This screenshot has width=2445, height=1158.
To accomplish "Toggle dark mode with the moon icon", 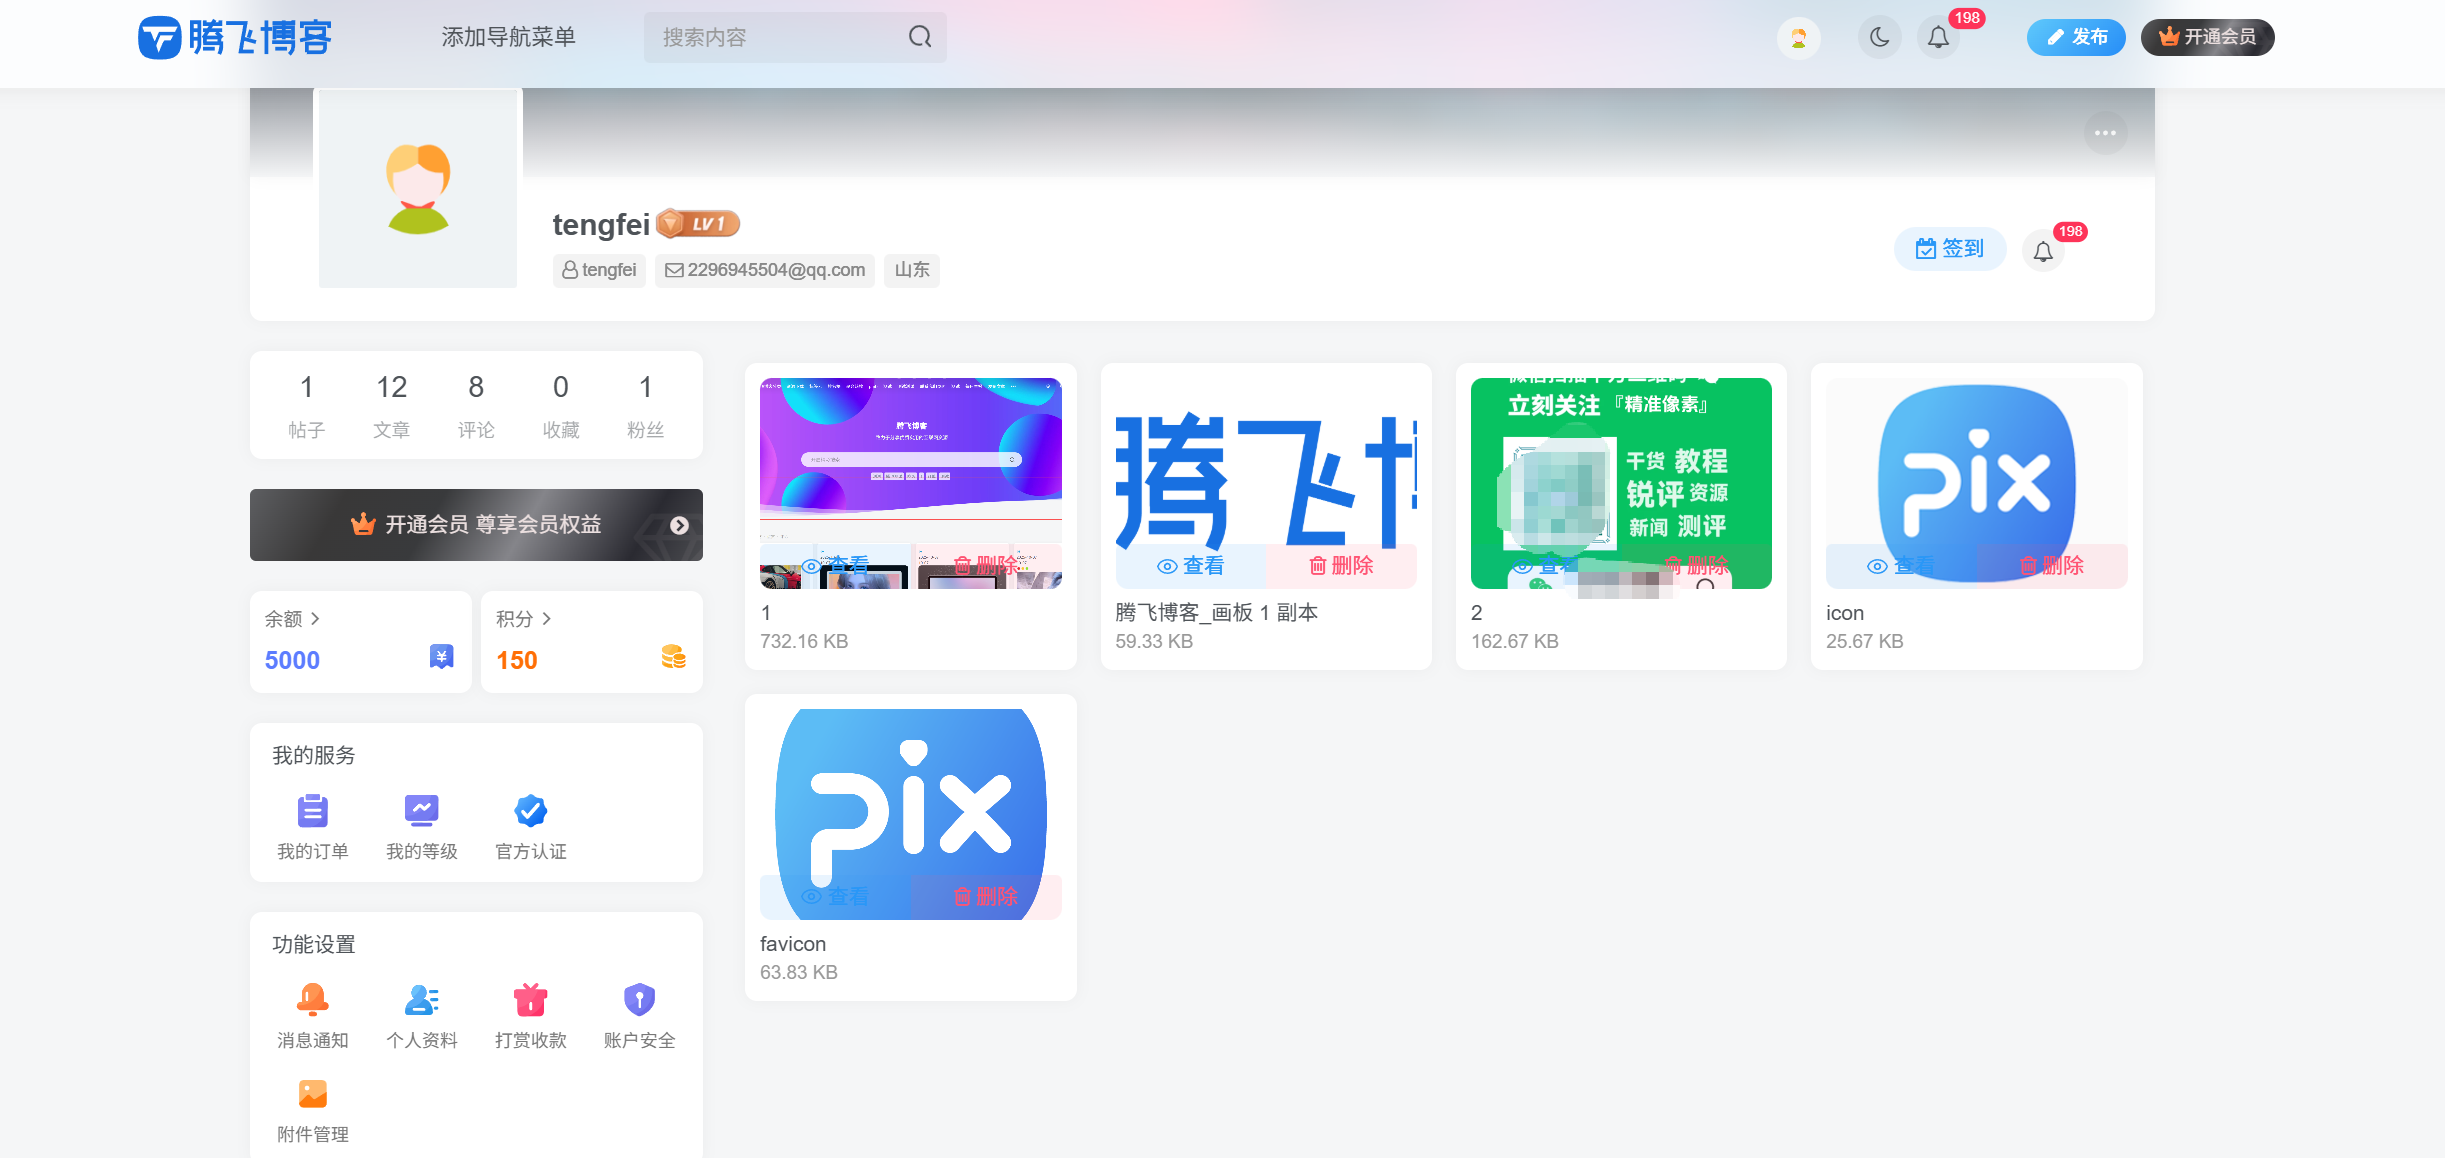I will pyautogui.click(x=1879, y=37).
